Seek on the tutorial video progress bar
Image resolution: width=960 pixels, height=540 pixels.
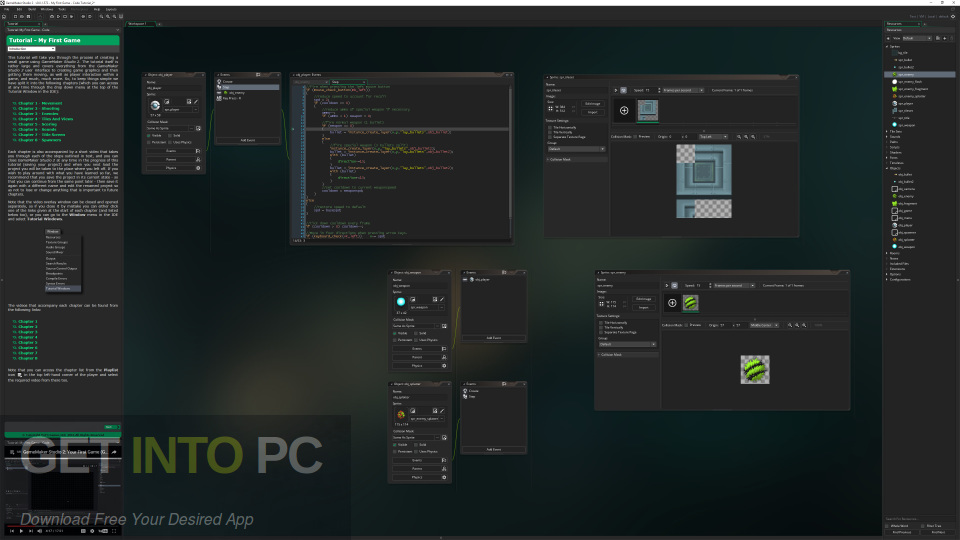[x=62, y=525]
